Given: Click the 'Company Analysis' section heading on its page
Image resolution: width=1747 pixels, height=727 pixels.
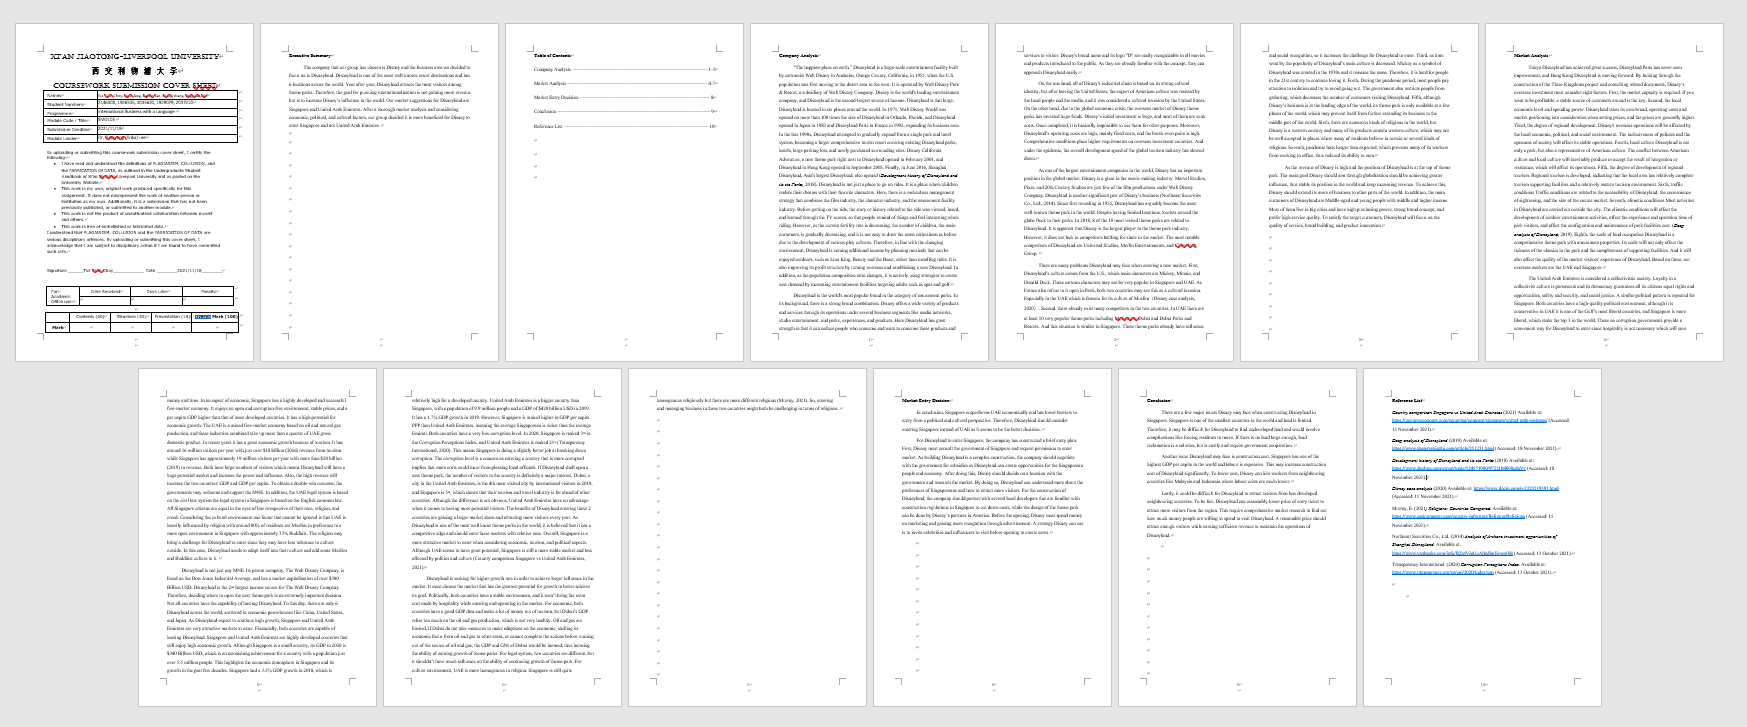Looking at the screenshot, I should coord(798,55).
